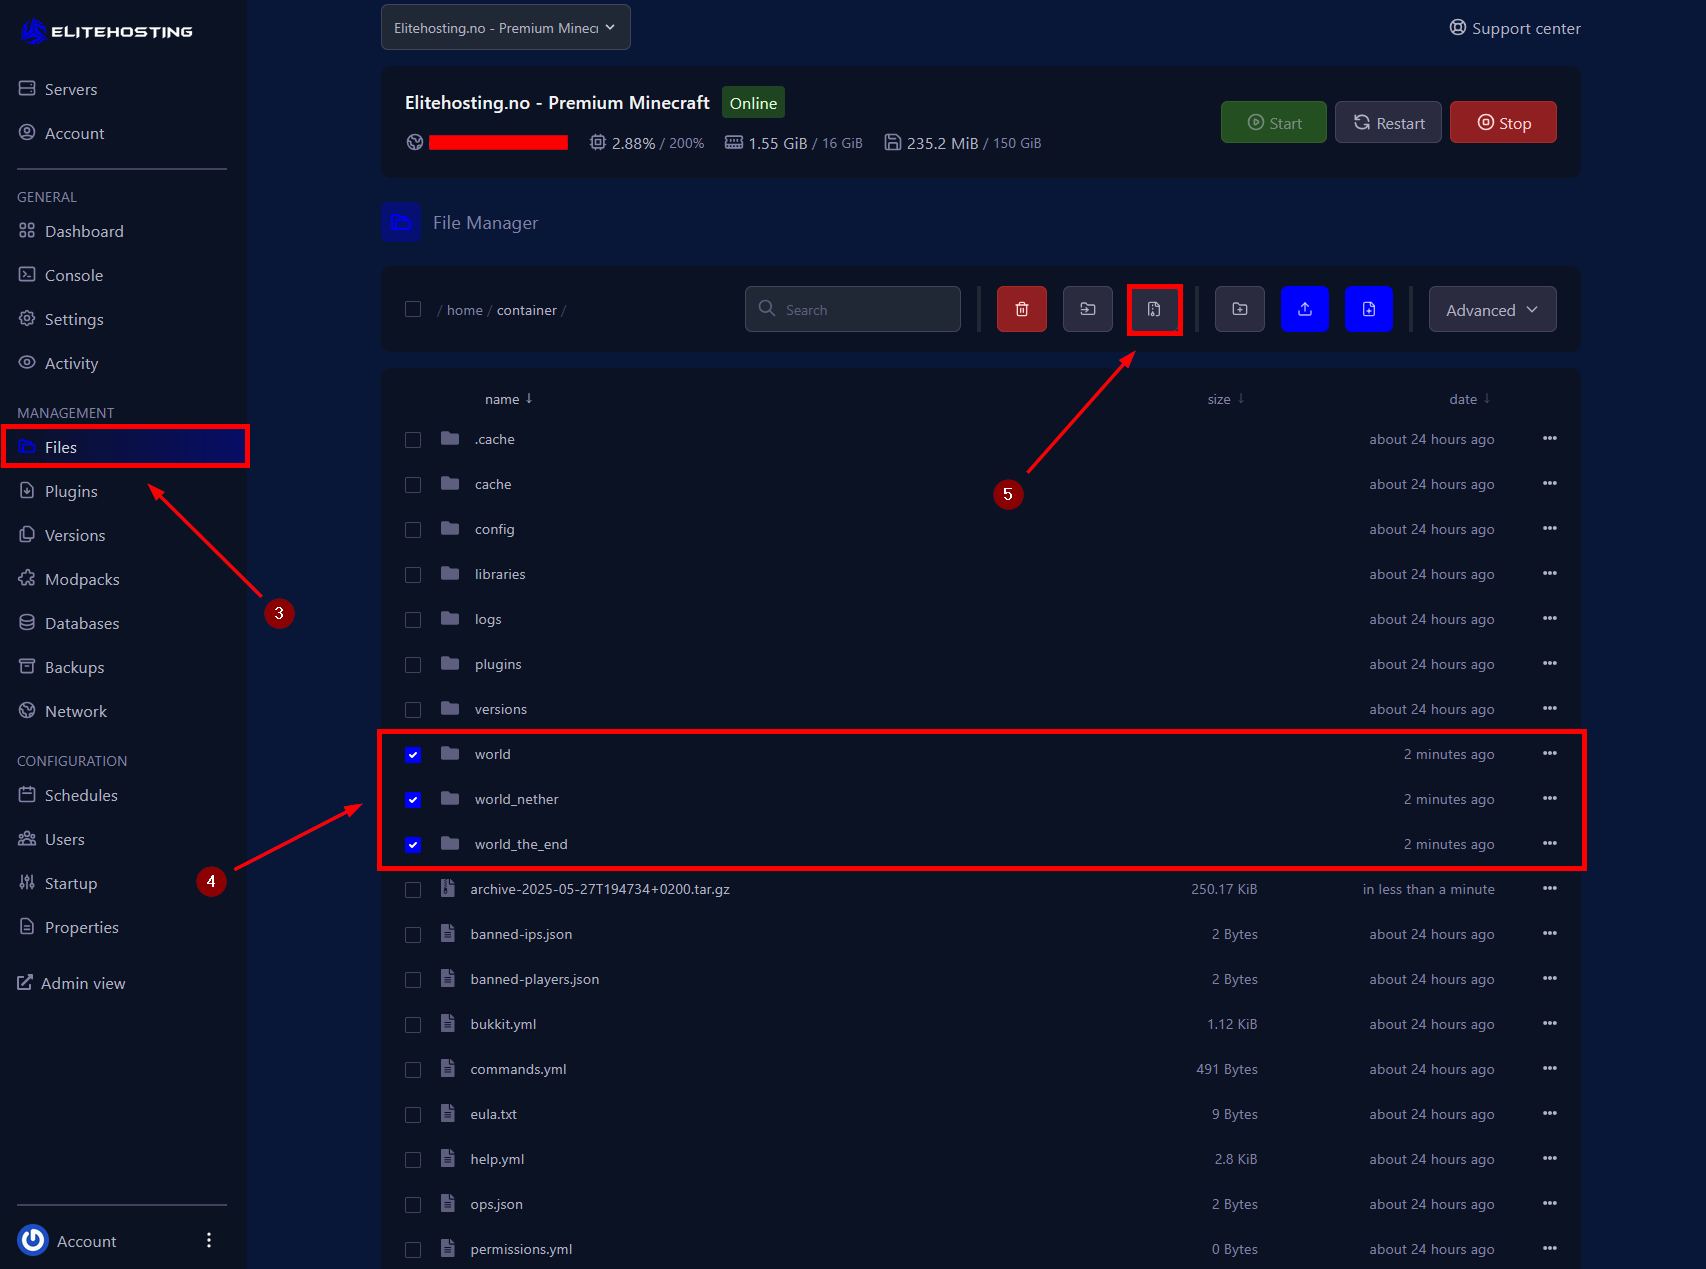Go to container in the breadcrumb path

(527, 310)
